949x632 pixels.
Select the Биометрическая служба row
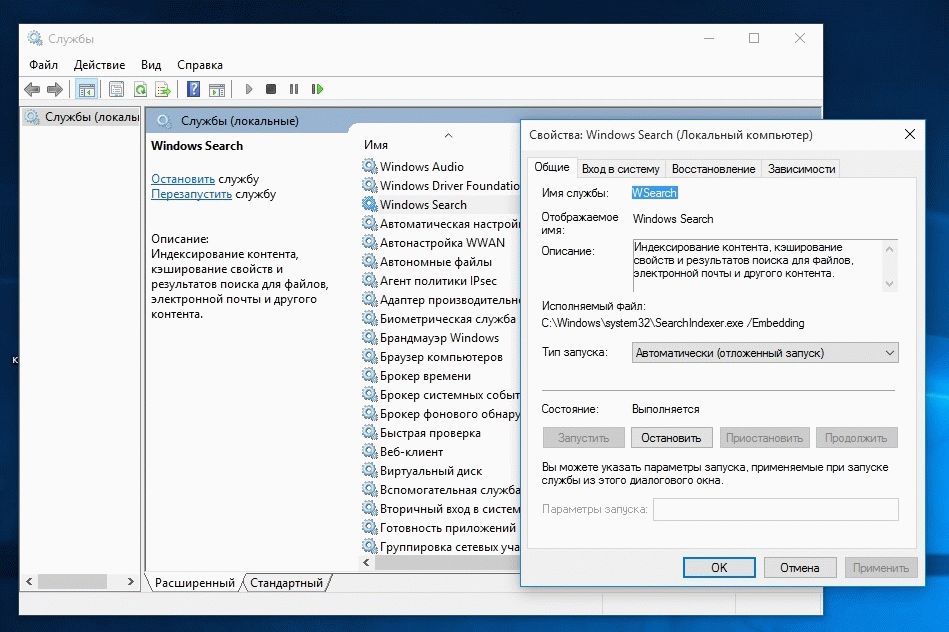point(441,318)
